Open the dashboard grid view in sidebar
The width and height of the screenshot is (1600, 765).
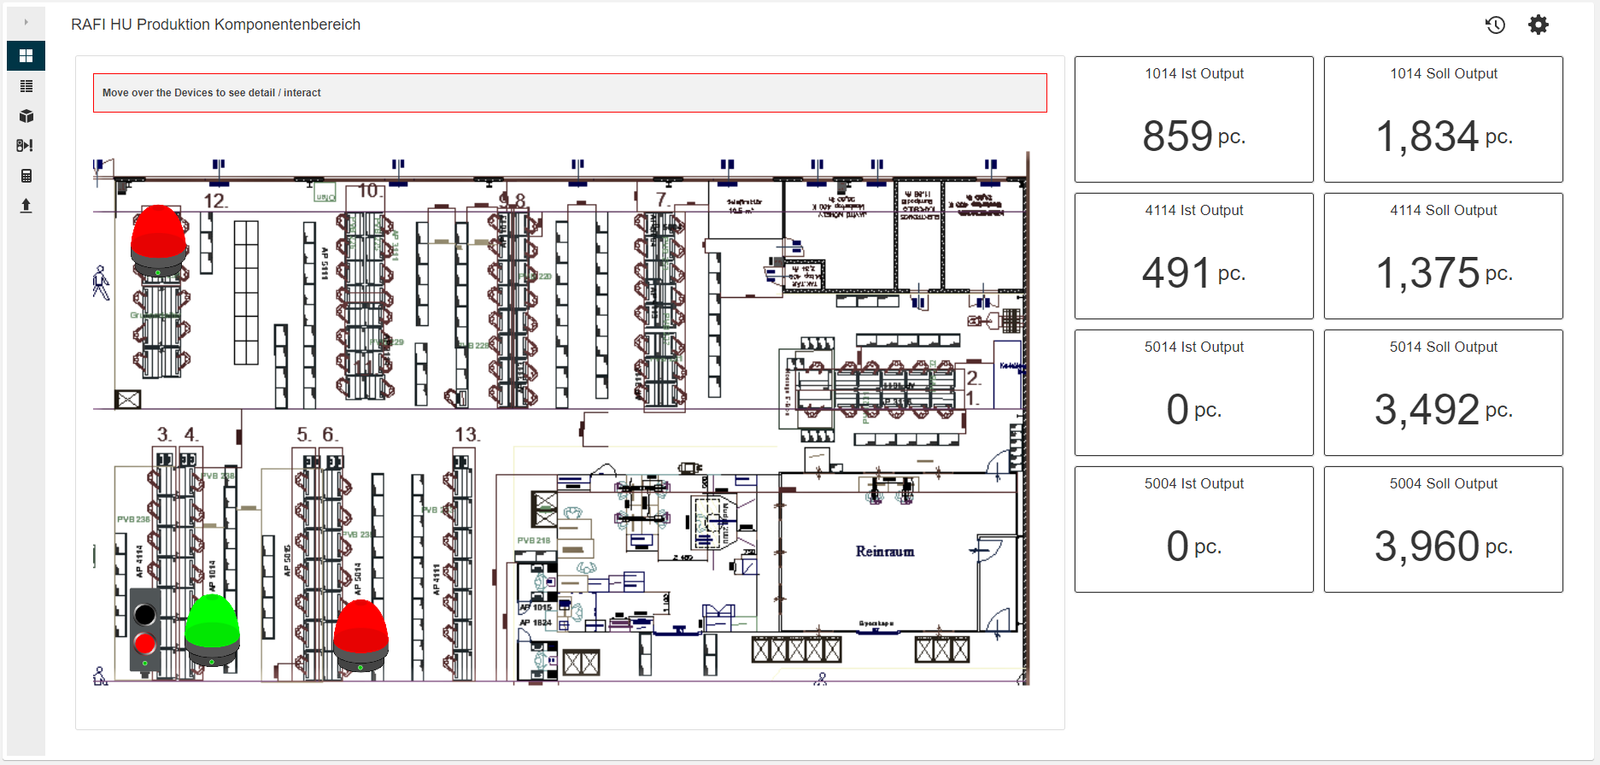tap(26, 56)
